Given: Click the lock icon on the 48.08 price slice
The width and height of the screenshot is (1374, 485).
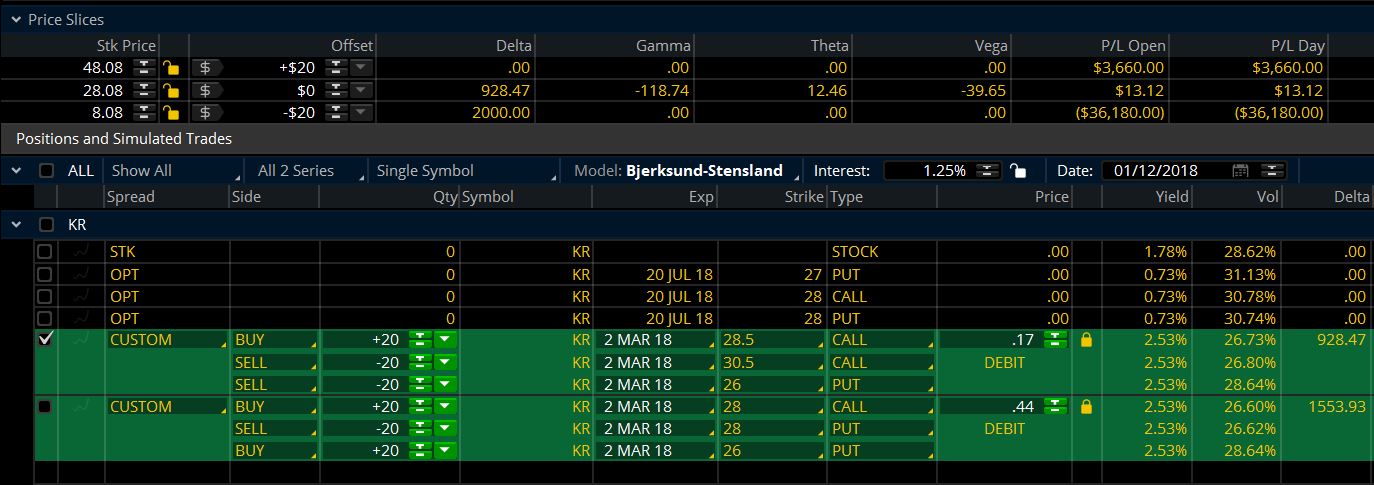Looking at the screenshot, I should tap(172, 68).
